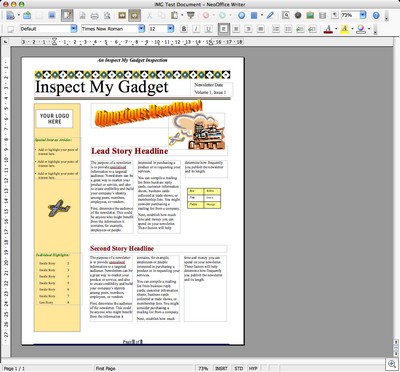Apply the Font Color swatch

[328, 29]
